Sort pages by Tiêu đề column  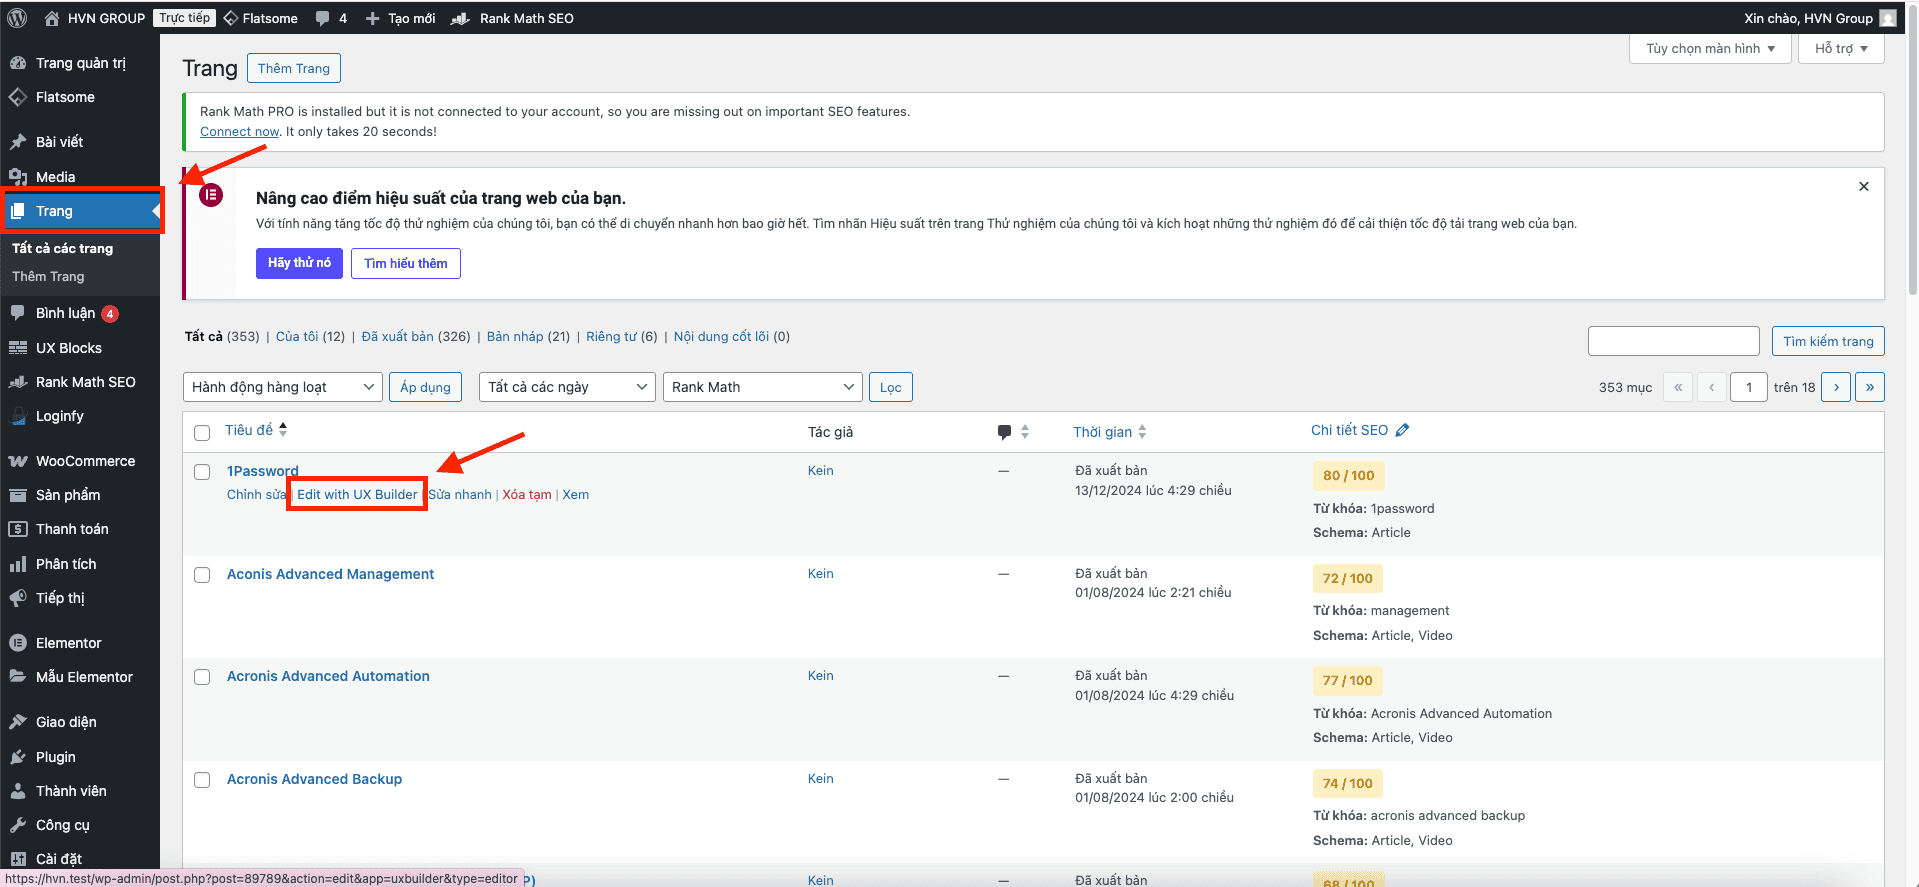point(256,430)
